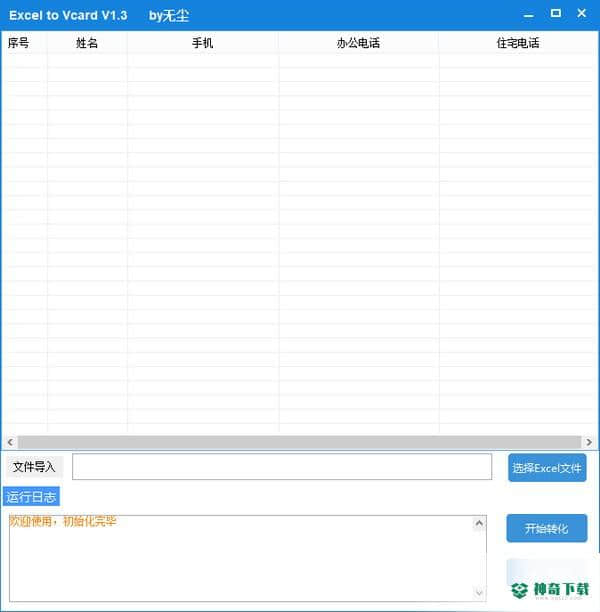Start conversion with 开始转化 button
The image size is (600, 612).
(547, 528)
